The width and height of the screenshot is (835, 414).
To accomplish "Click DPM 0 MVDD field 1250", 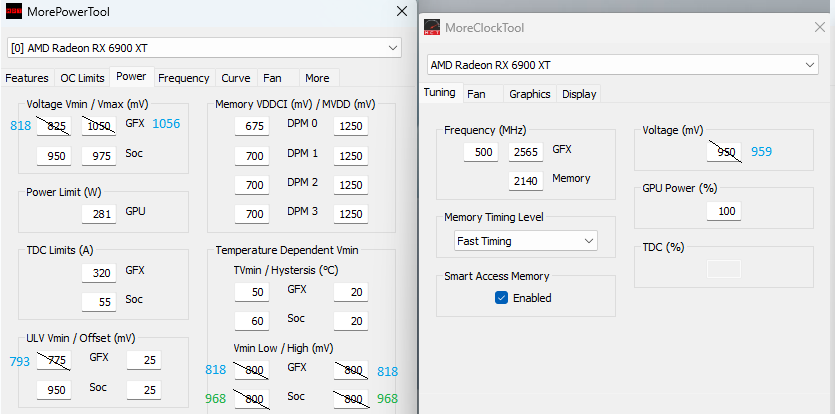I will [x=351, y=126].
